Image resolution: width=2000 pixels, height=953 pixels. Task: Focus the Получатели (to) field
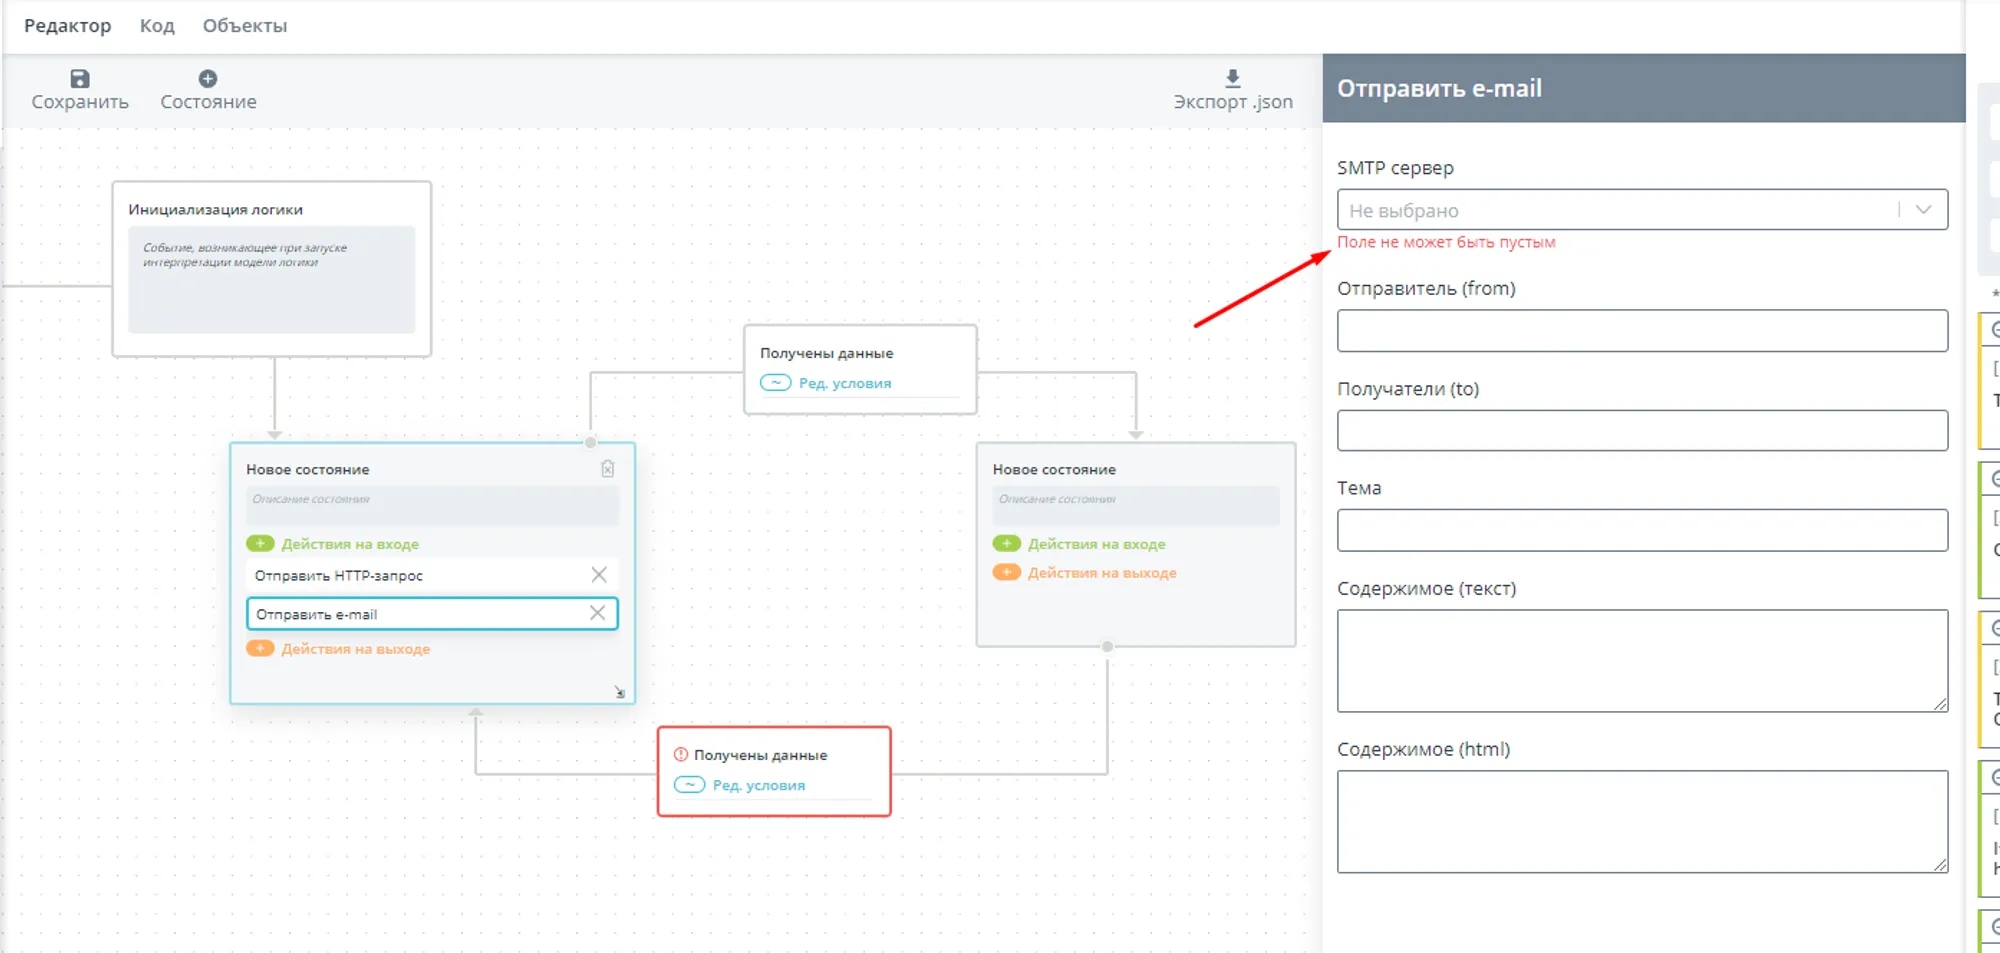(x=1641, y=431)
